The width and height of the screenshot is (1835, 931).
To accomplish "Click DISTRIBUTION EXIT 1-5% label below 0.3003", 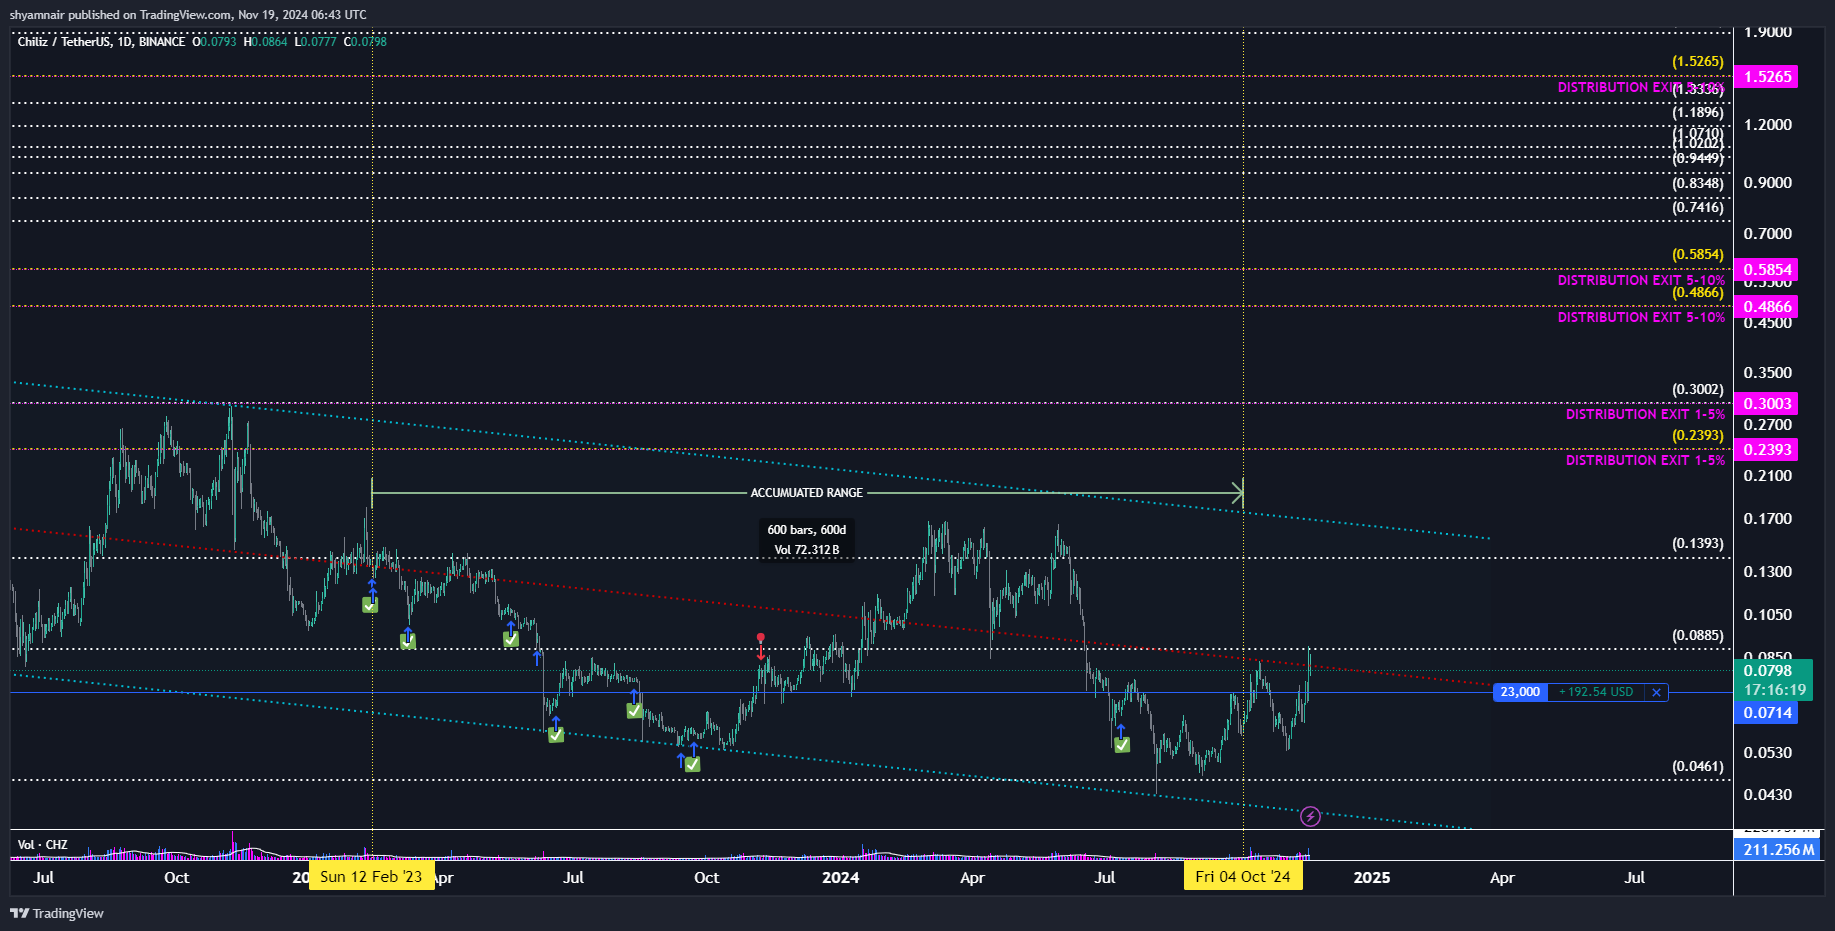I will pos(1645,415).
